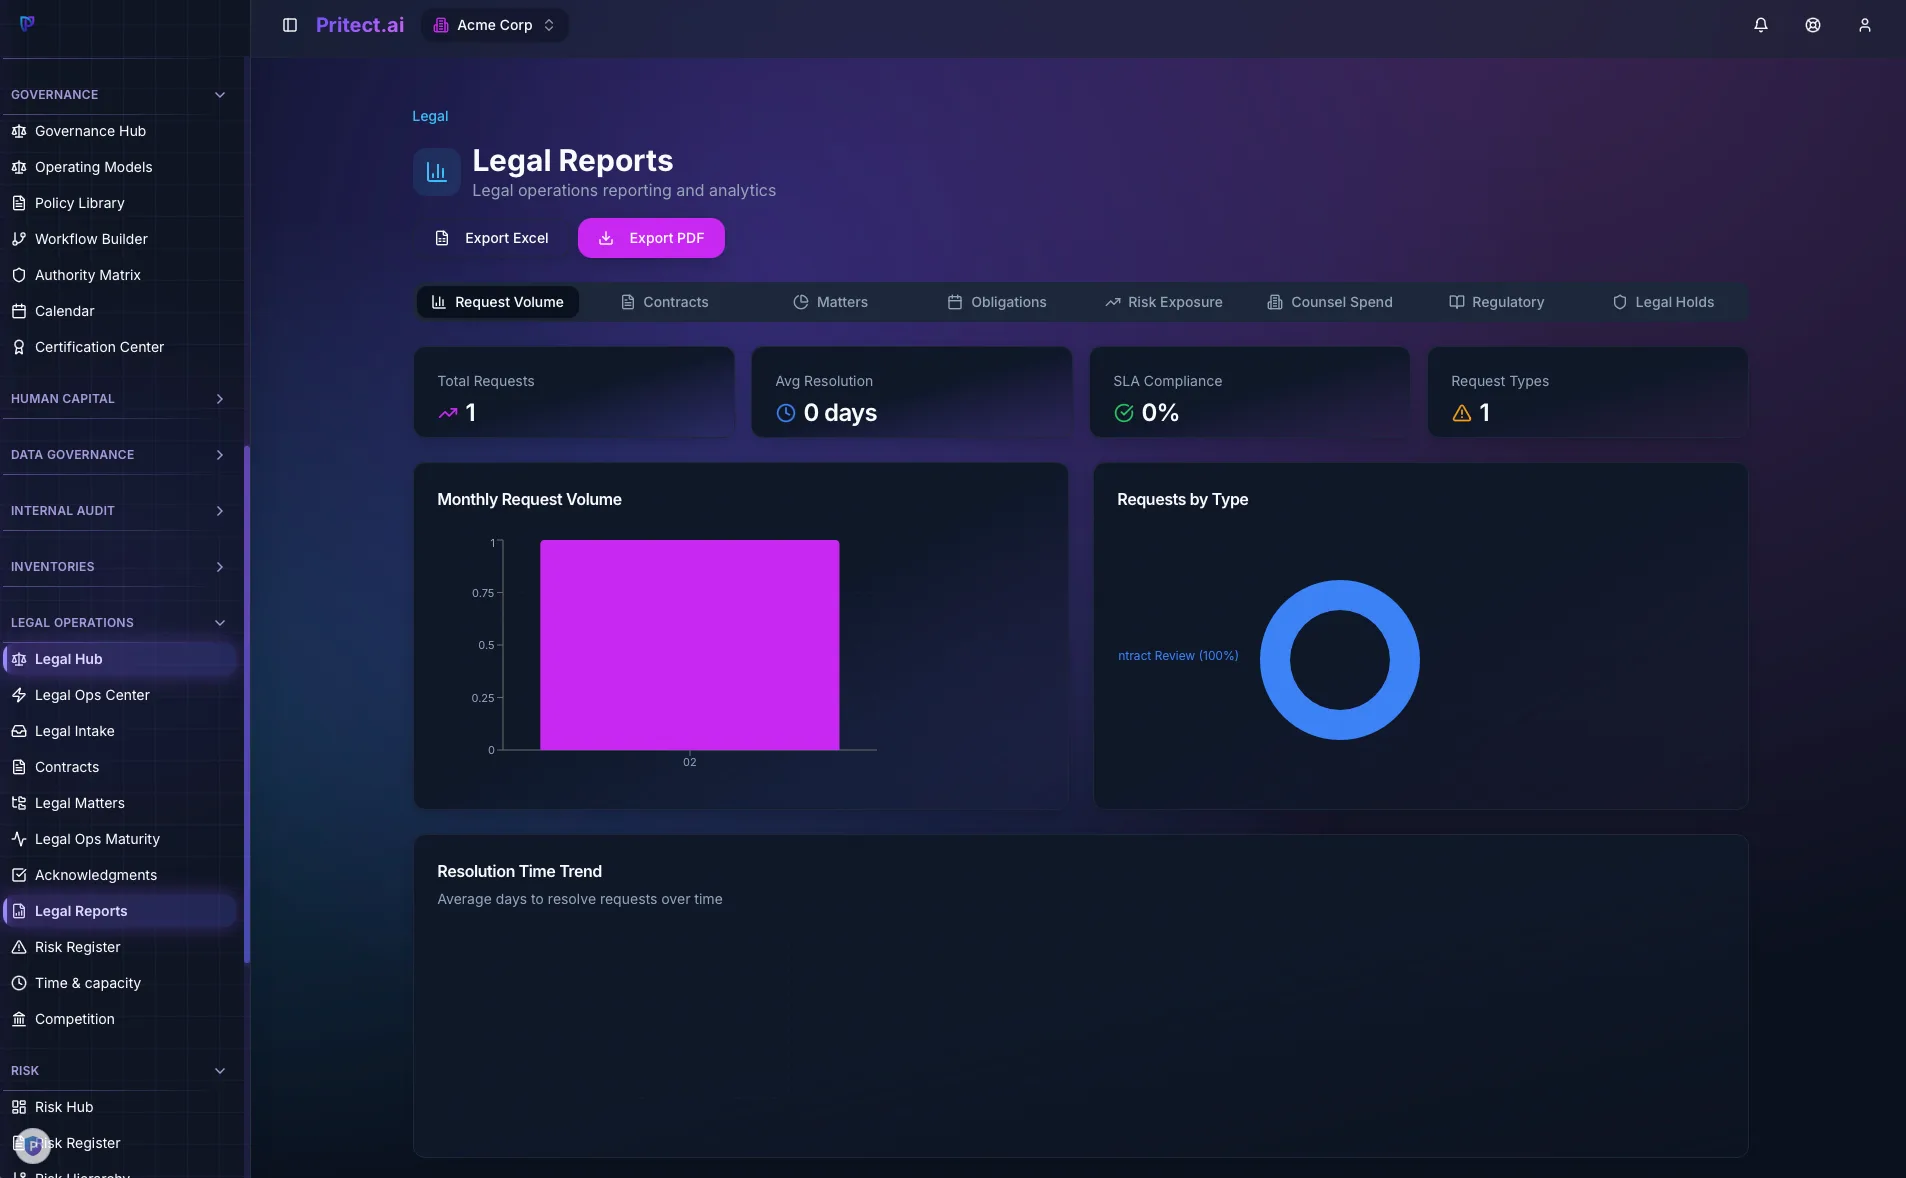This screenshot has width=1906, height=1178.
Task: Click the Time & capacity clock icon
Action: pyautogui.click(x=19, y=983)
